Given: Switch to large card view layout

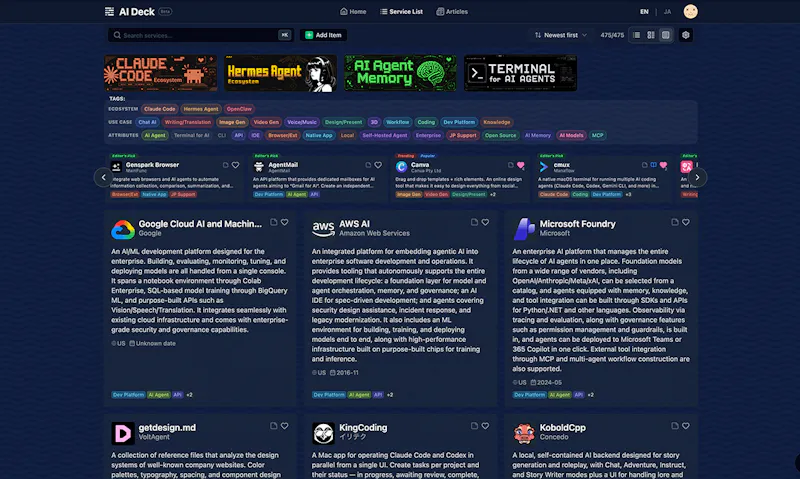Looking at the screenshot, I should [x=665, y=35].
